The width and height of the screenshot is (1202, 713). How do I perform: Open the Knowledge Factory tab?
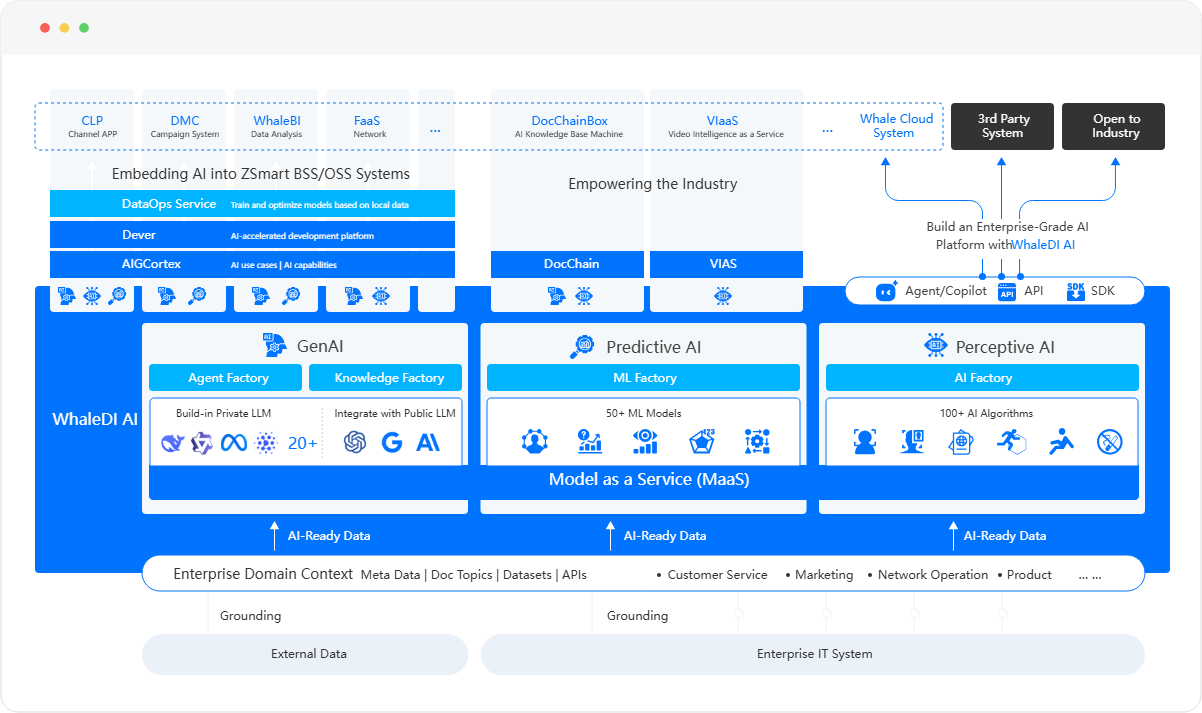[x=385, y=378]
